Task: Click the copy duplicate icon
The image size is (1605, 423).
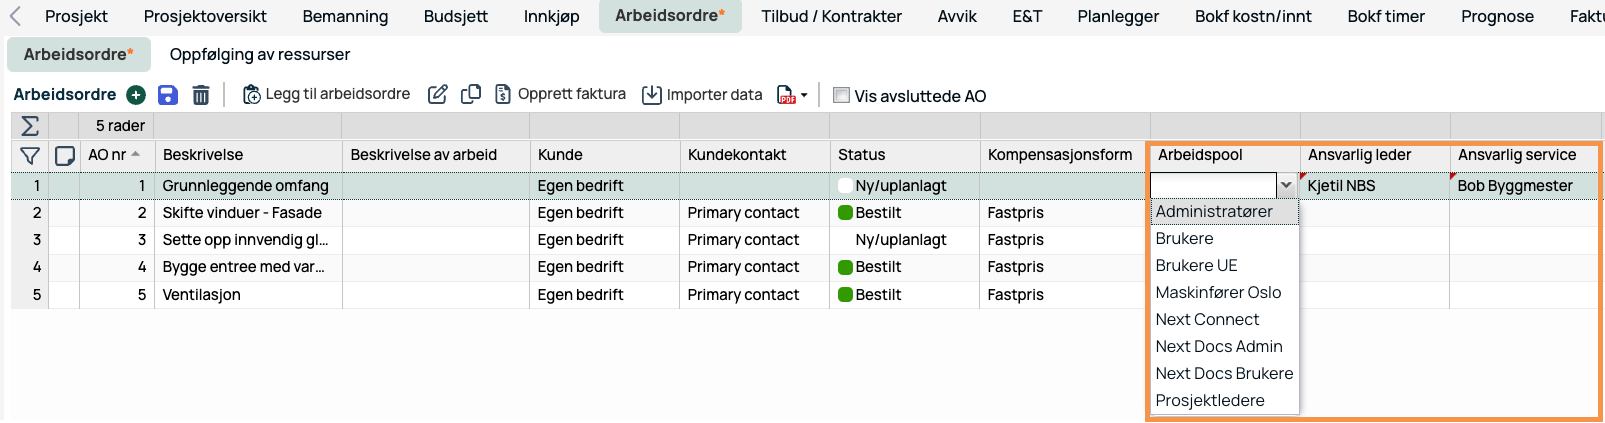Action: pos(471,94)
